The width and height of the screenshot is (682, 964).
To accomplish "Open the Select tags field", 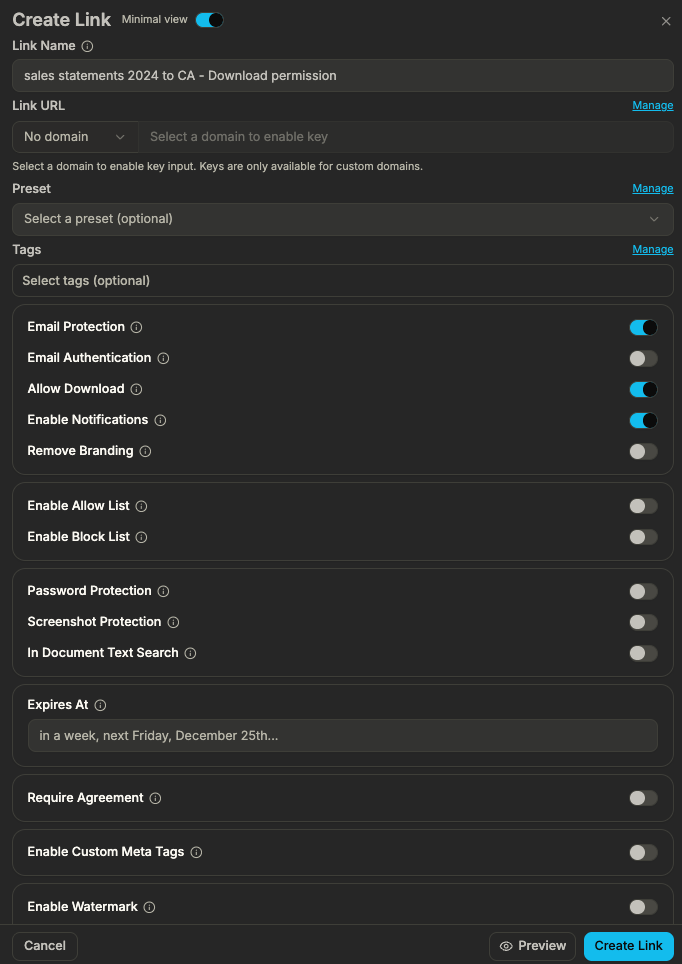I will 342,280.
